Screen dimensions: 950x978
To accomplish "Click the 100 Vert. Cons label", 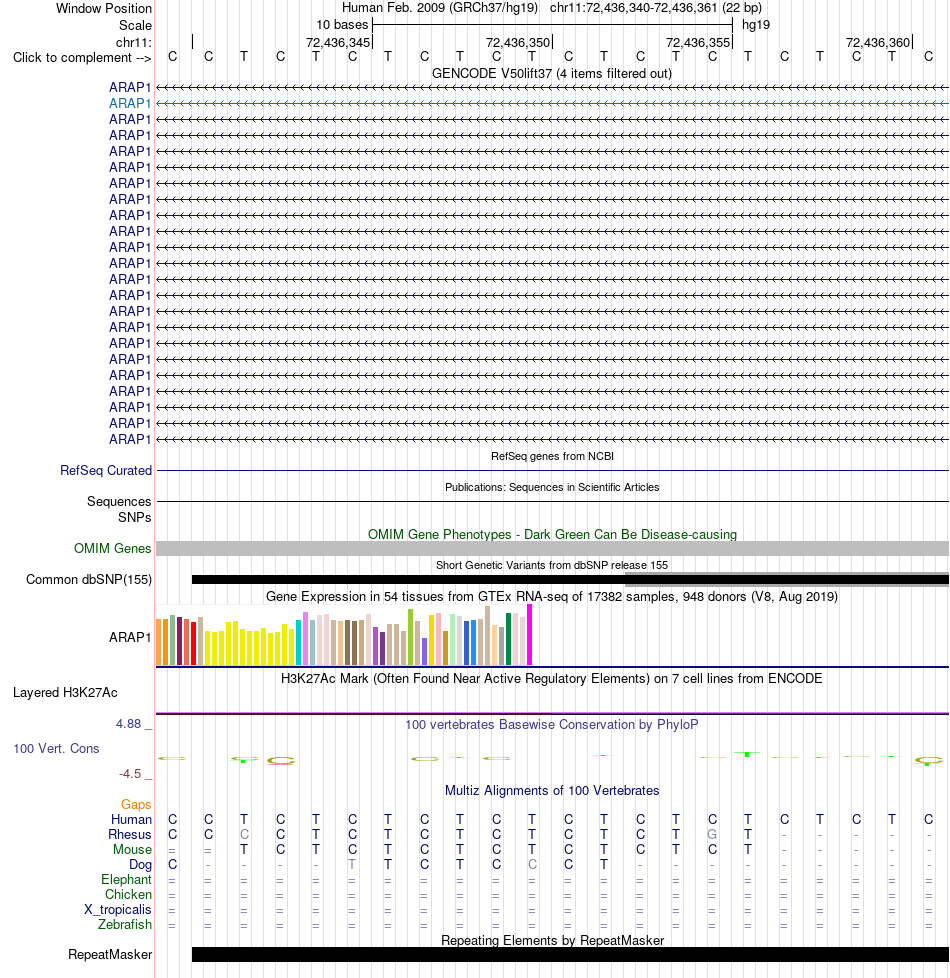I will 56,748.
